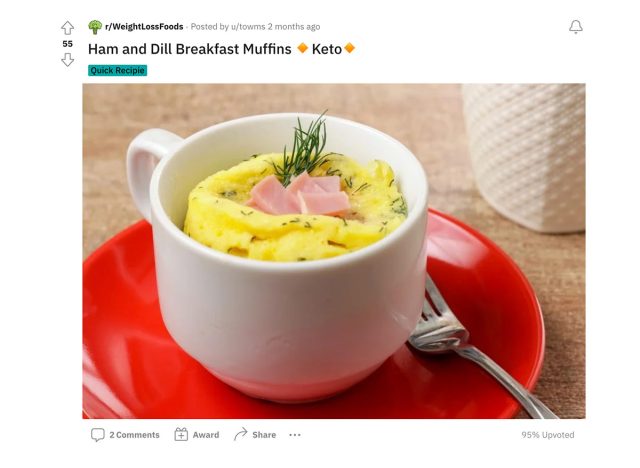
Task: Open the r/WeightLossFoods broccoli community icon
Action: (x=95, y=27)
